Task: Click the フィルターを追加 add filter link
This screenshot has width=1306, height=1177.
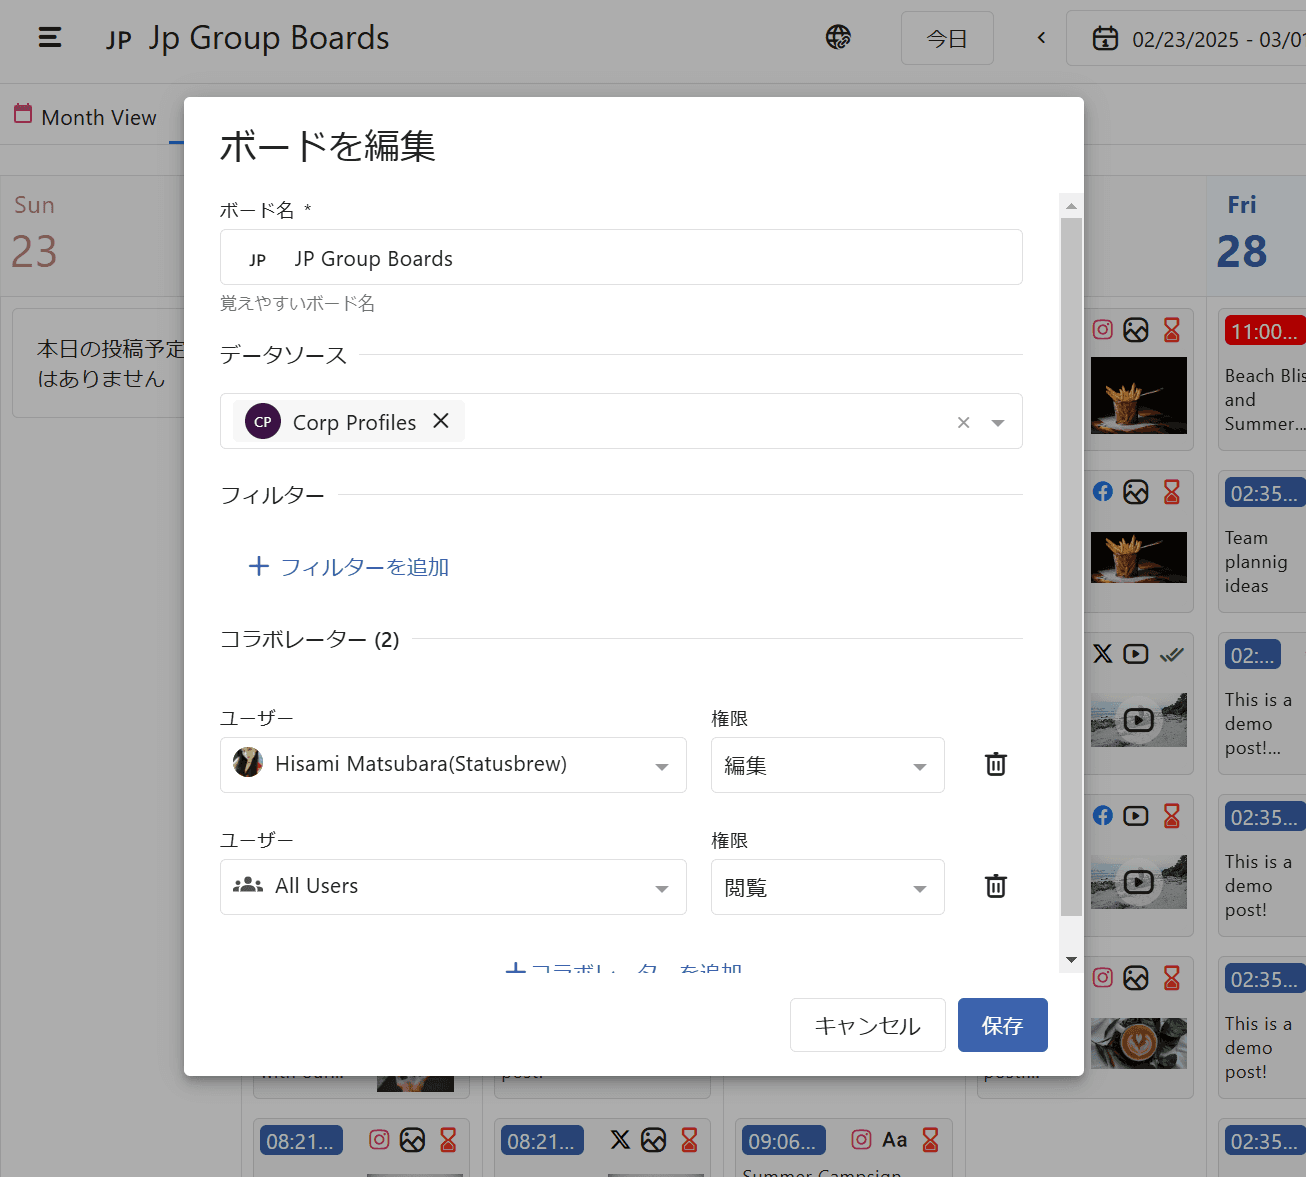Action: point(349,567)
